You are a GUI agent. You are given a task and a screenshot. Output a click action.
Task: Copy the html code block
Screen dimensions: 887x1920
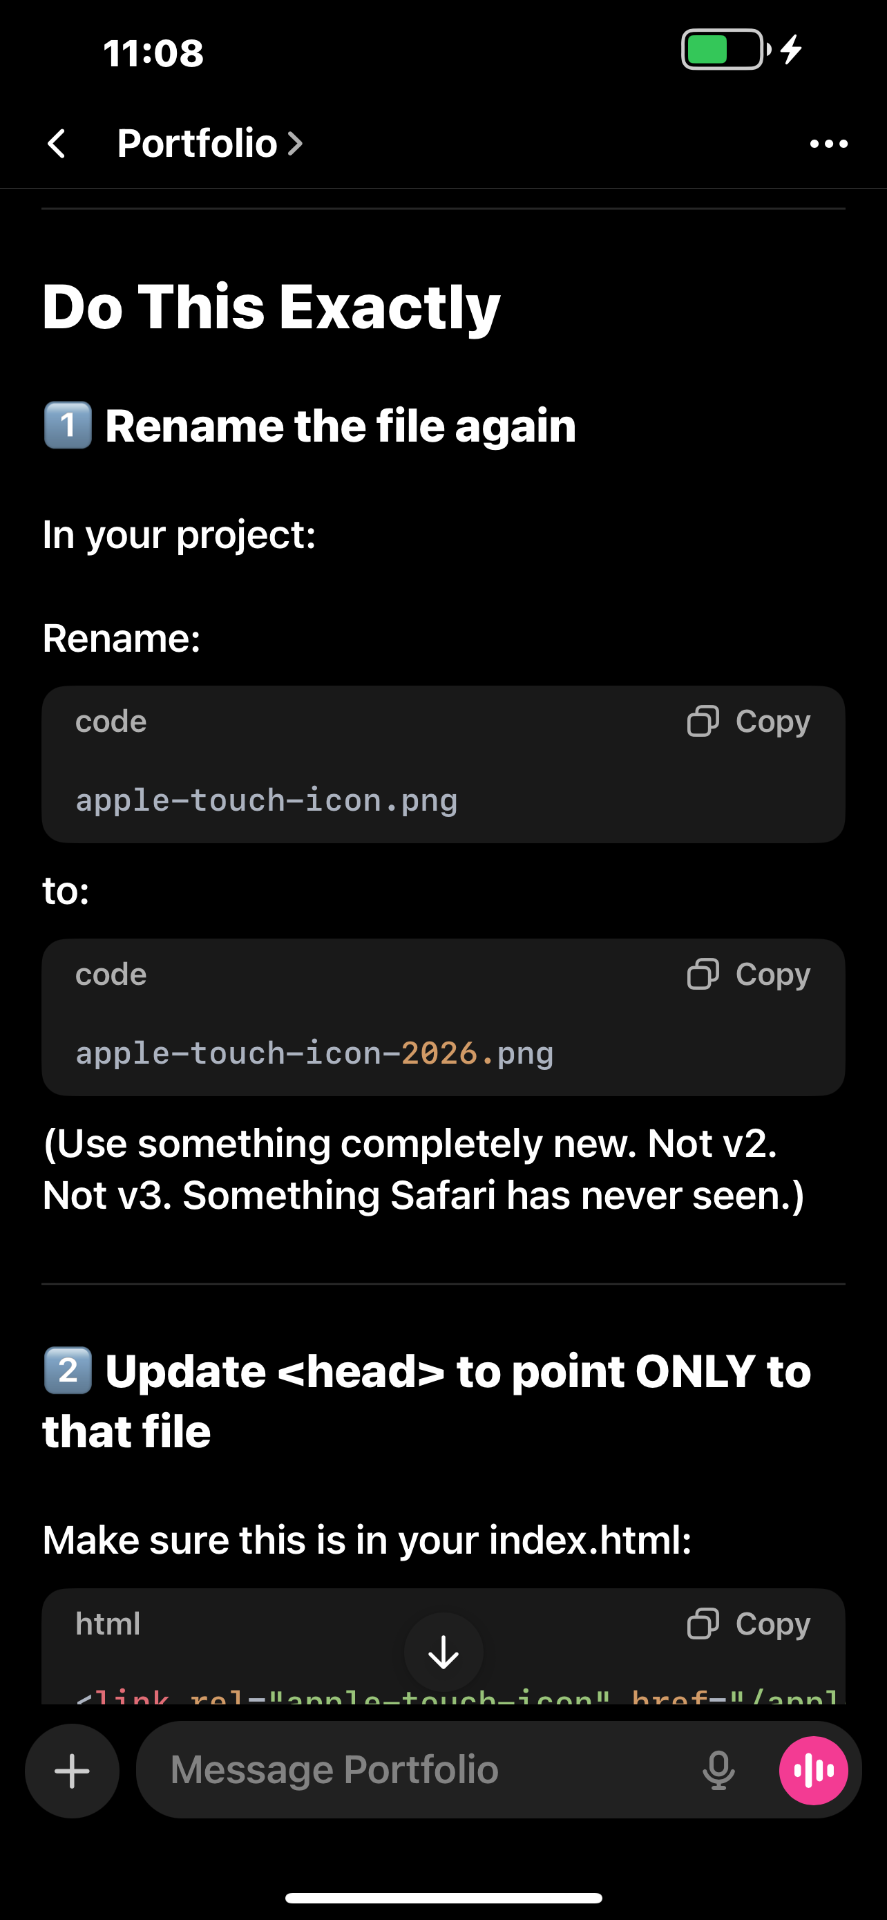click(x=749, y=1625)
